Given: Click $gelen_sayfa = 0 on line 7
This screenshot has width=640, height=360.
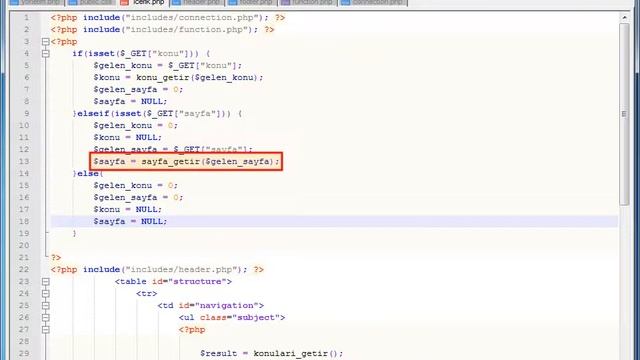Looking at the screenshot, I should [x=138, y=89].
